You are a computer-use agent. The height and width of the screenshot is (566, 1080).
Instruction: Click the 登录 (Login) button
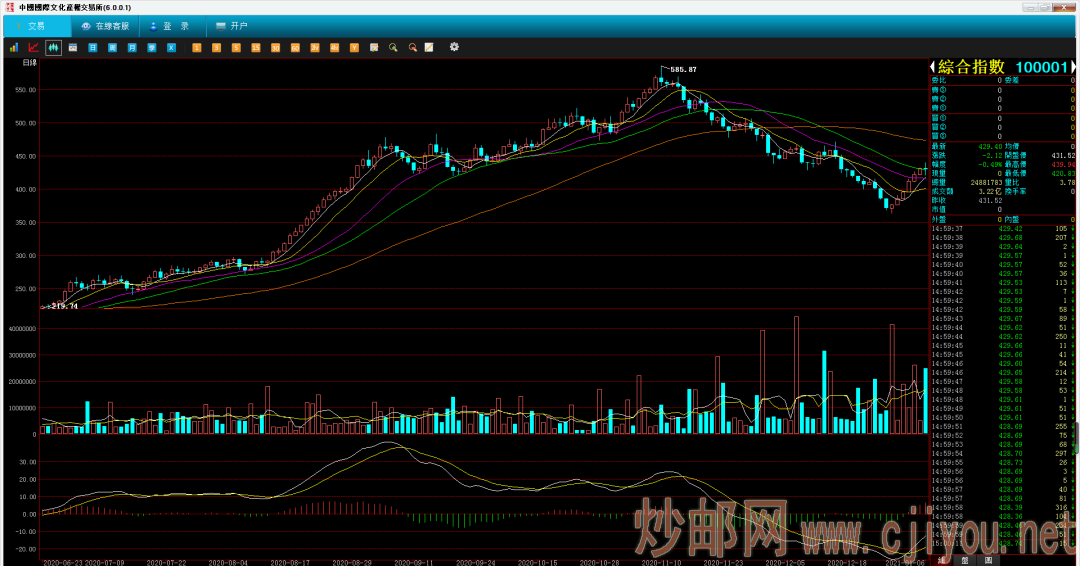pos(170,26)
